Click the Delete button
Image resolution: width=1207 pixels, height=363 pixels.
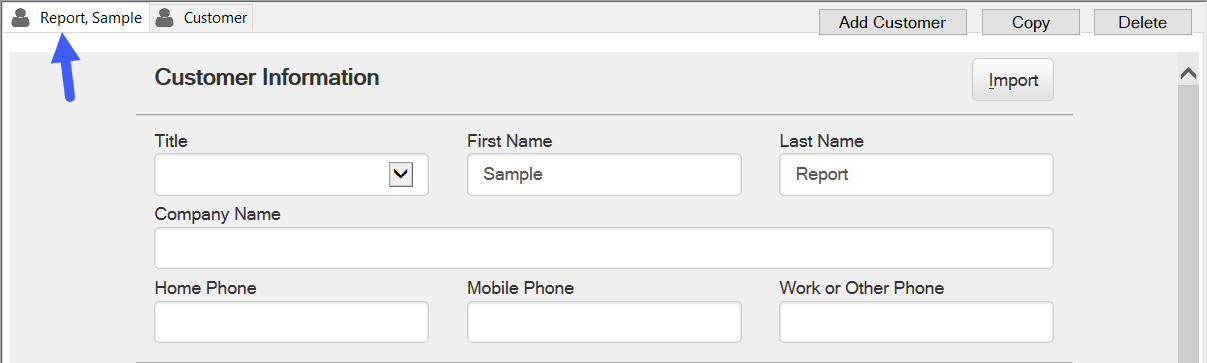(x=1143, y=22)
